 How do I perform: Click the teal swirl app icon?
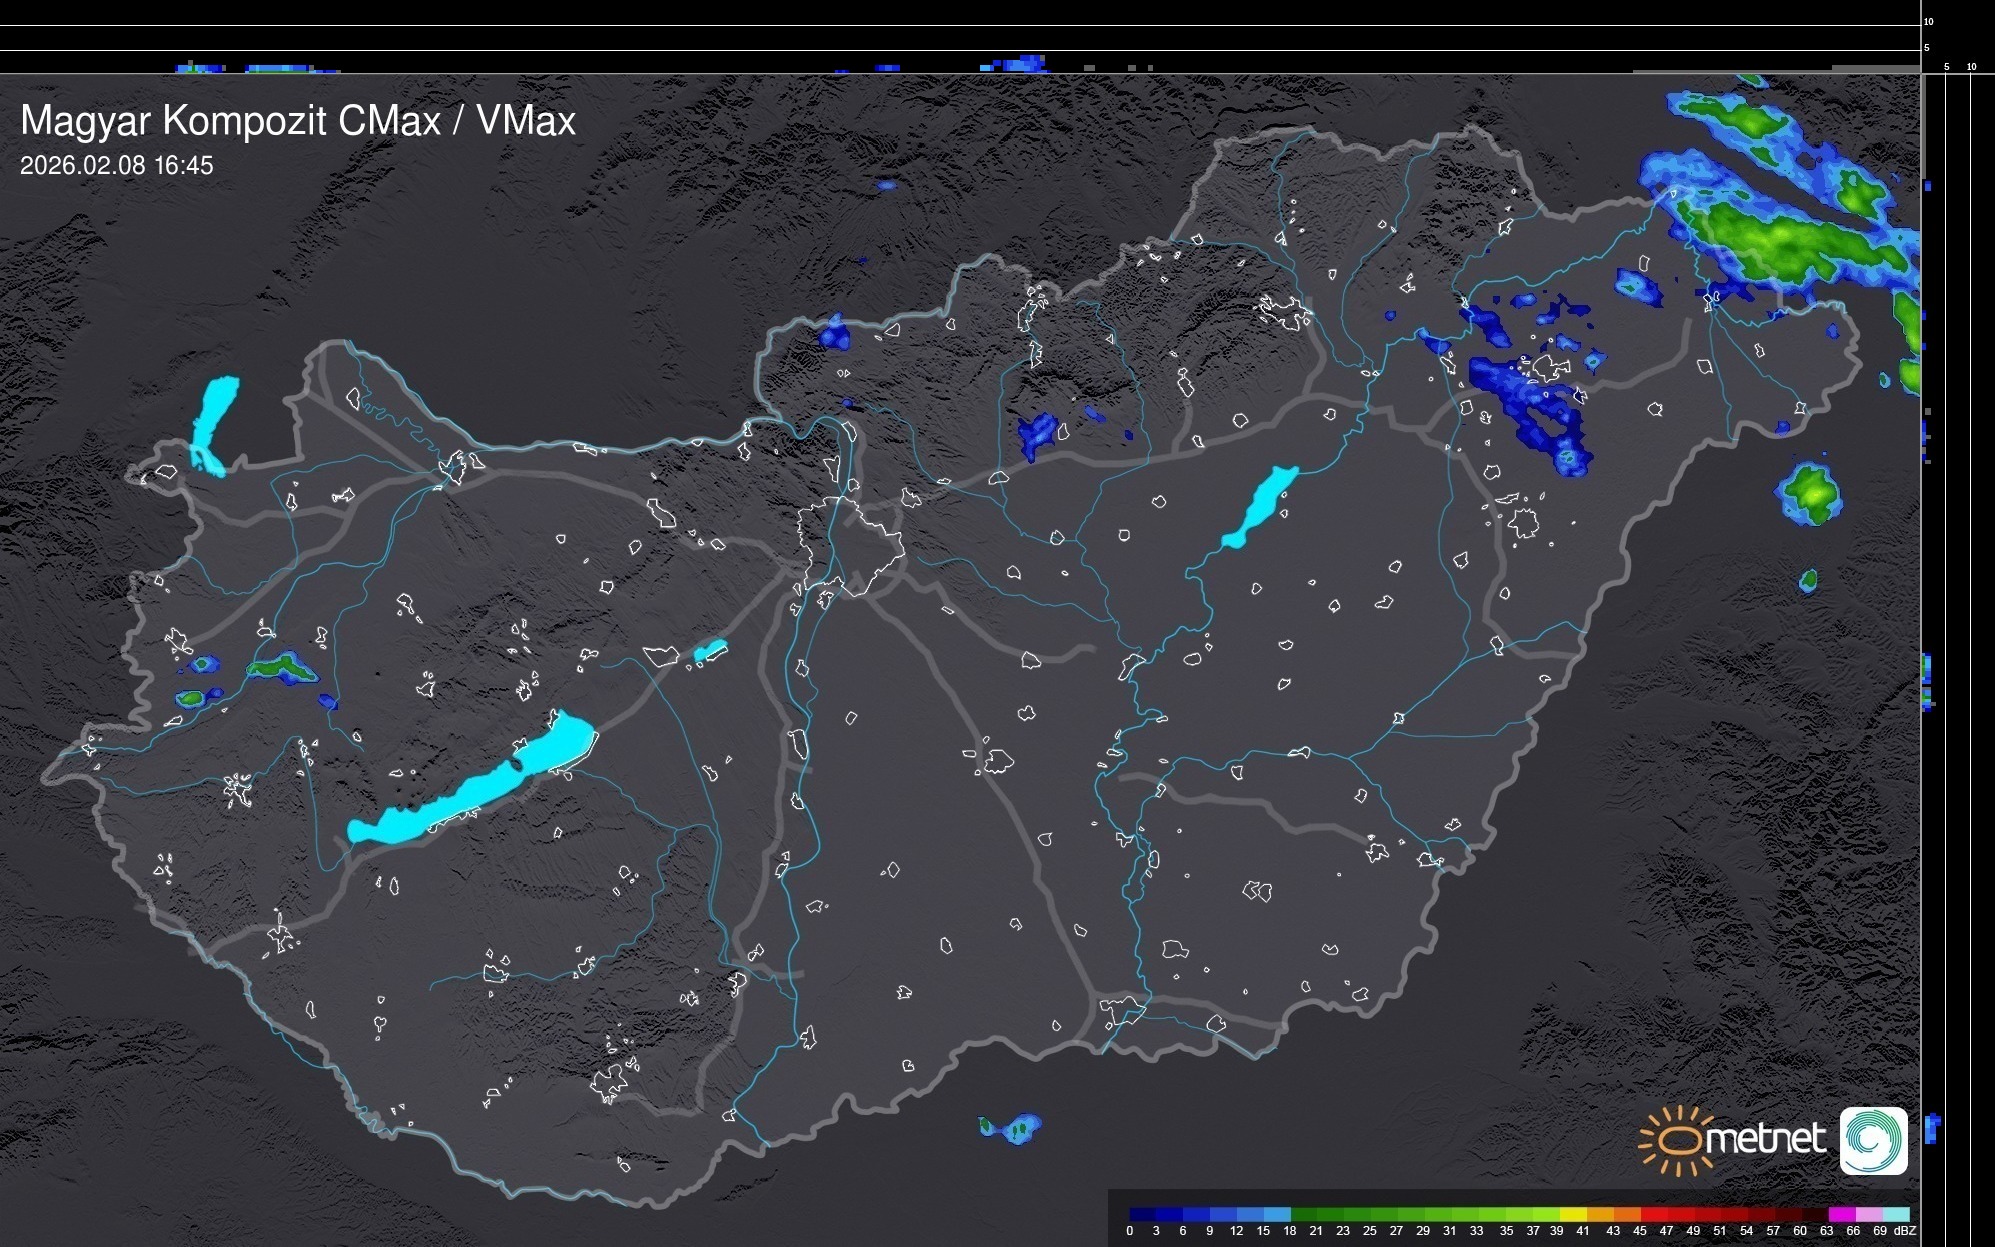[x=1873, y=1140]
